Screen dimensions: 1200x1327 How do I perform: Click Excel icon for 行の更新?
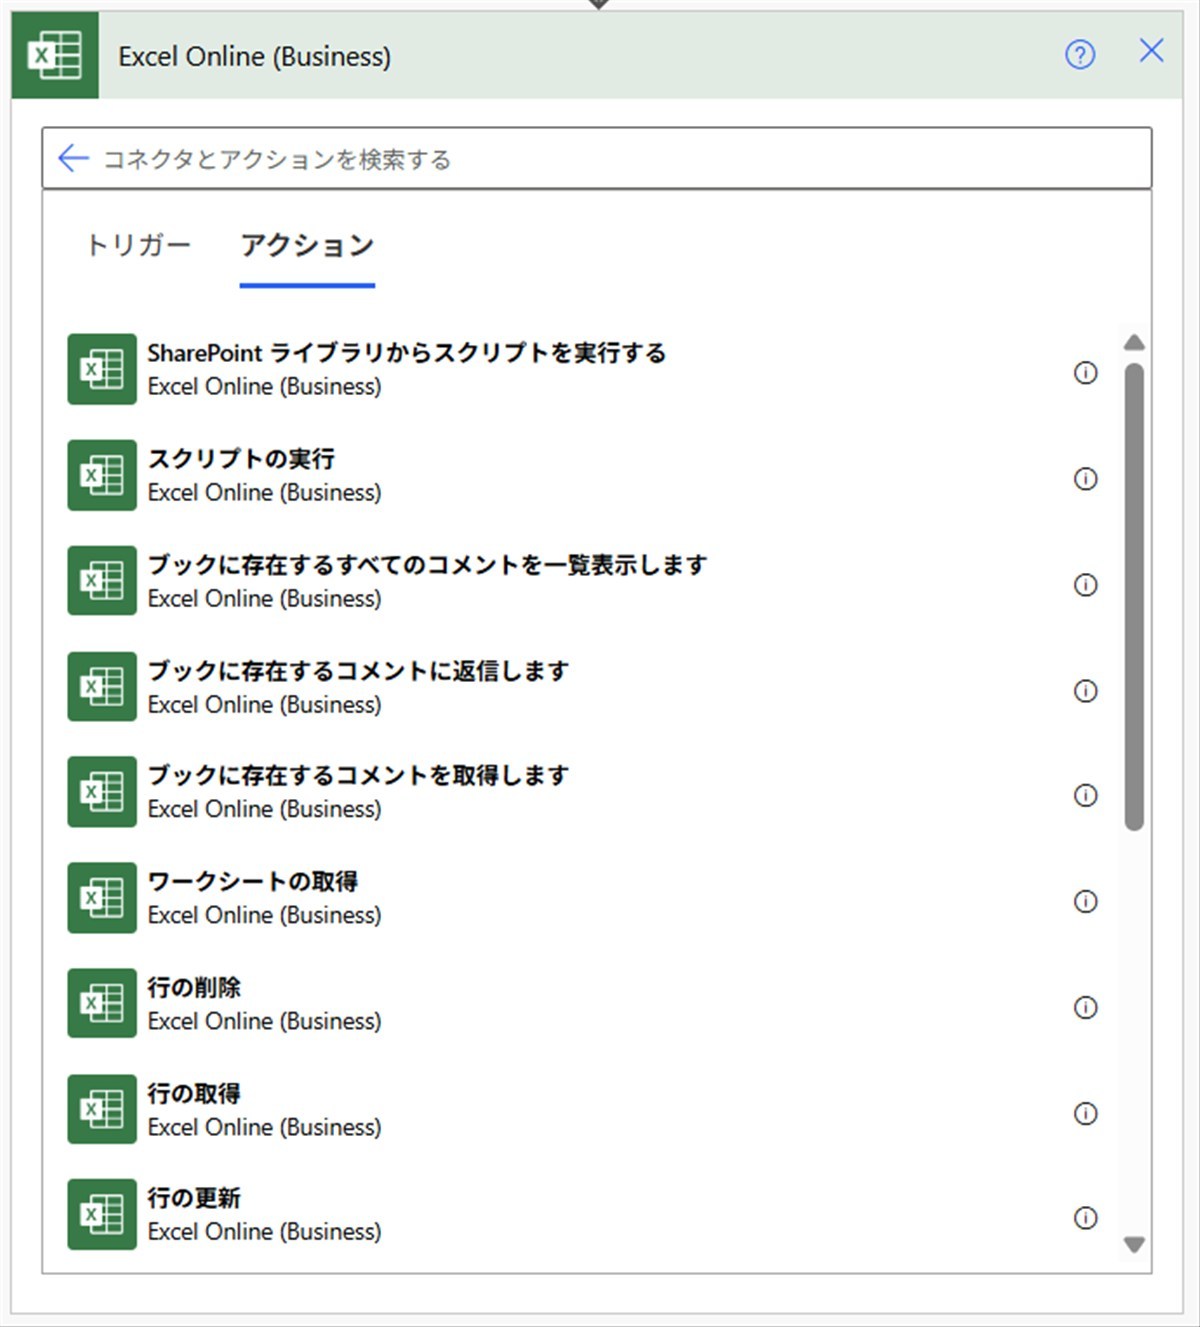(102, 1215)
